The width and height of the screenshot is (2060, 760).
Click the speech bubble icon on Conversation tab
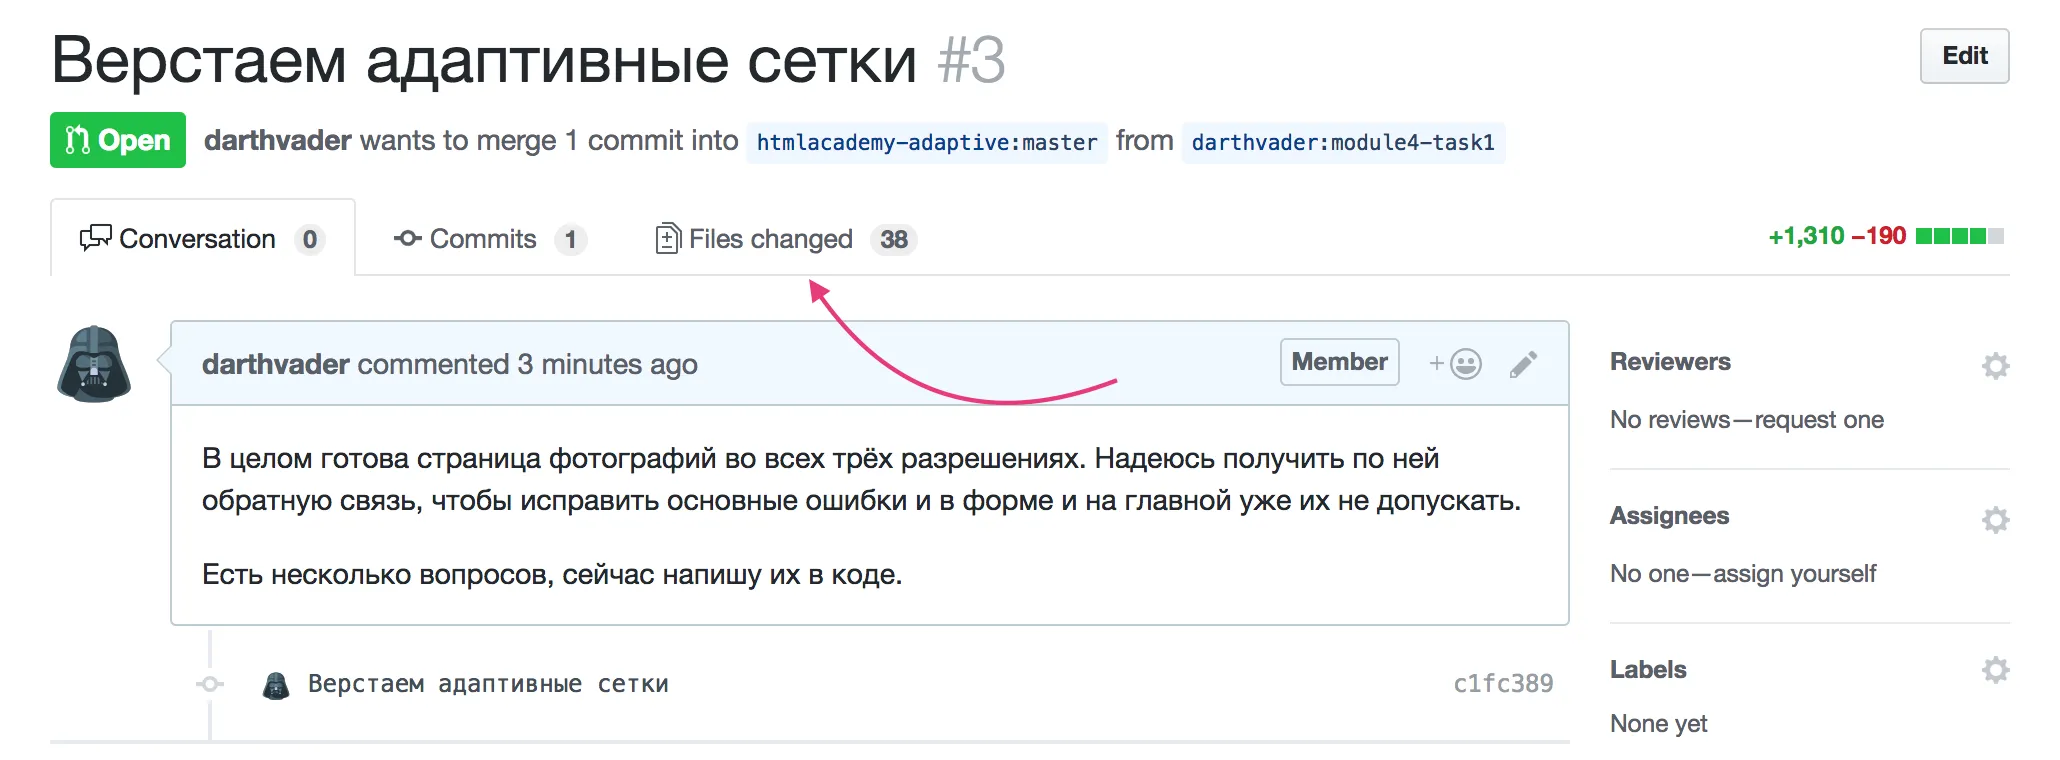[95, 238]
